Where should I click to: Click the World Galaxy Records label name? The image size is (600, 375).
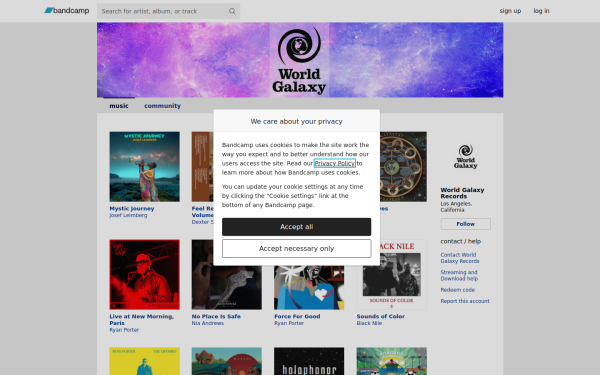462,193
